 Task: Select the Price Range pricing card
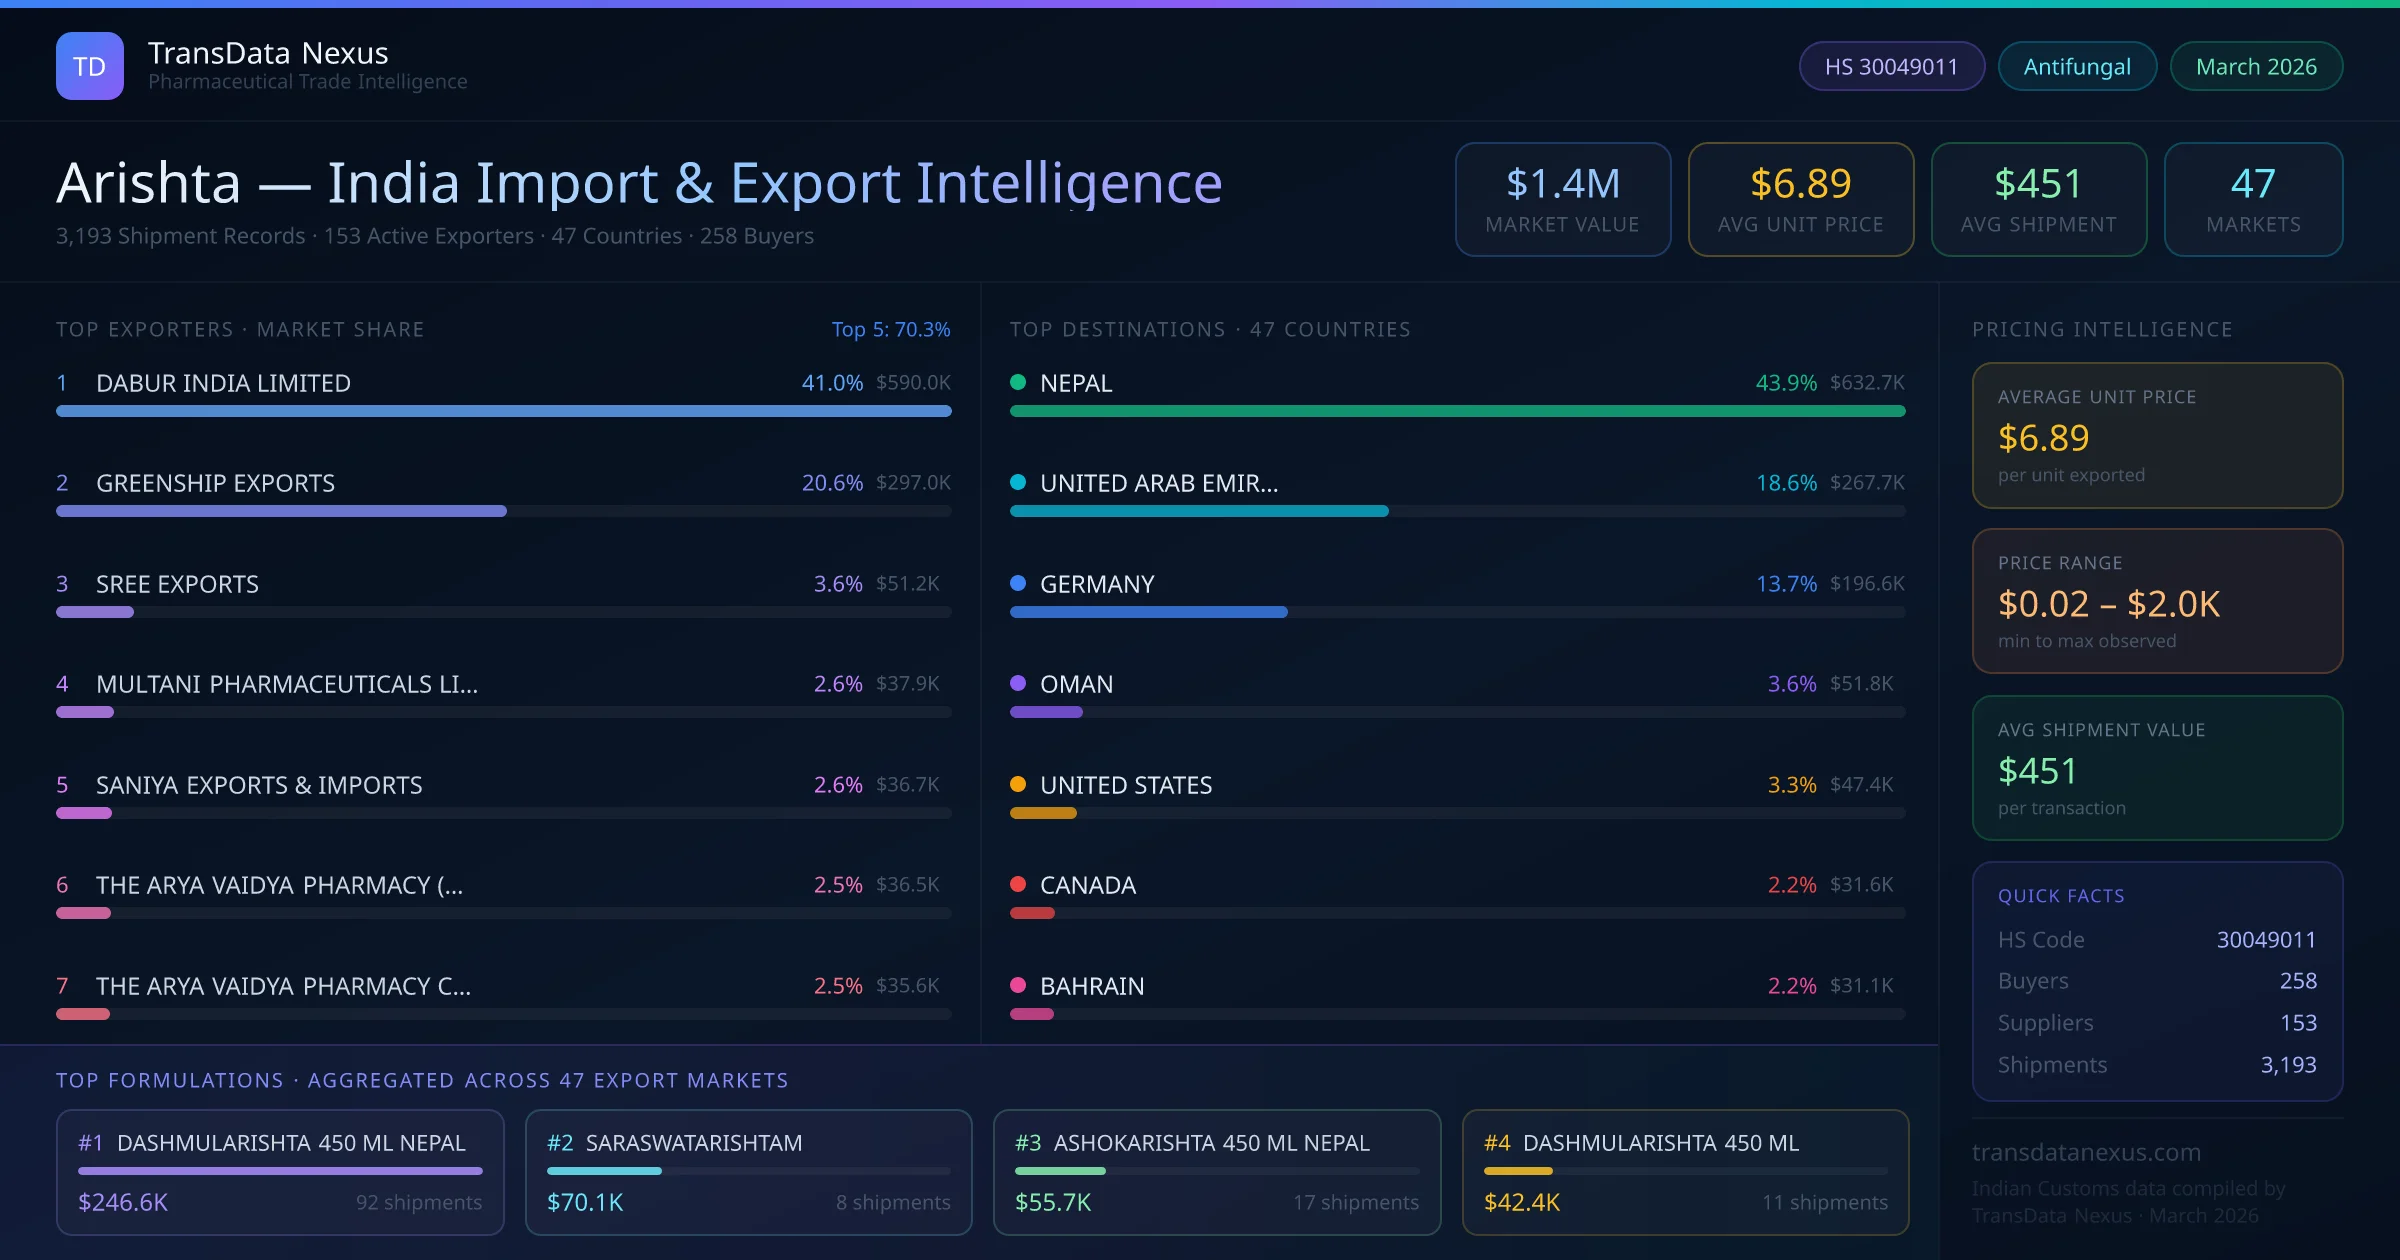tap(2157, 601)
